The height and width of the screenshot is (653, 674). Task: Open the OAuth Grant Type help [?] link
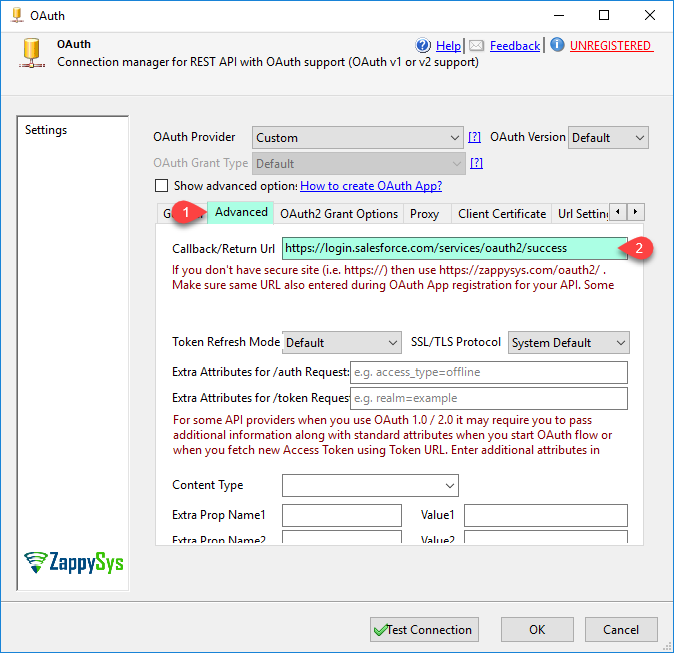point(476,163)
